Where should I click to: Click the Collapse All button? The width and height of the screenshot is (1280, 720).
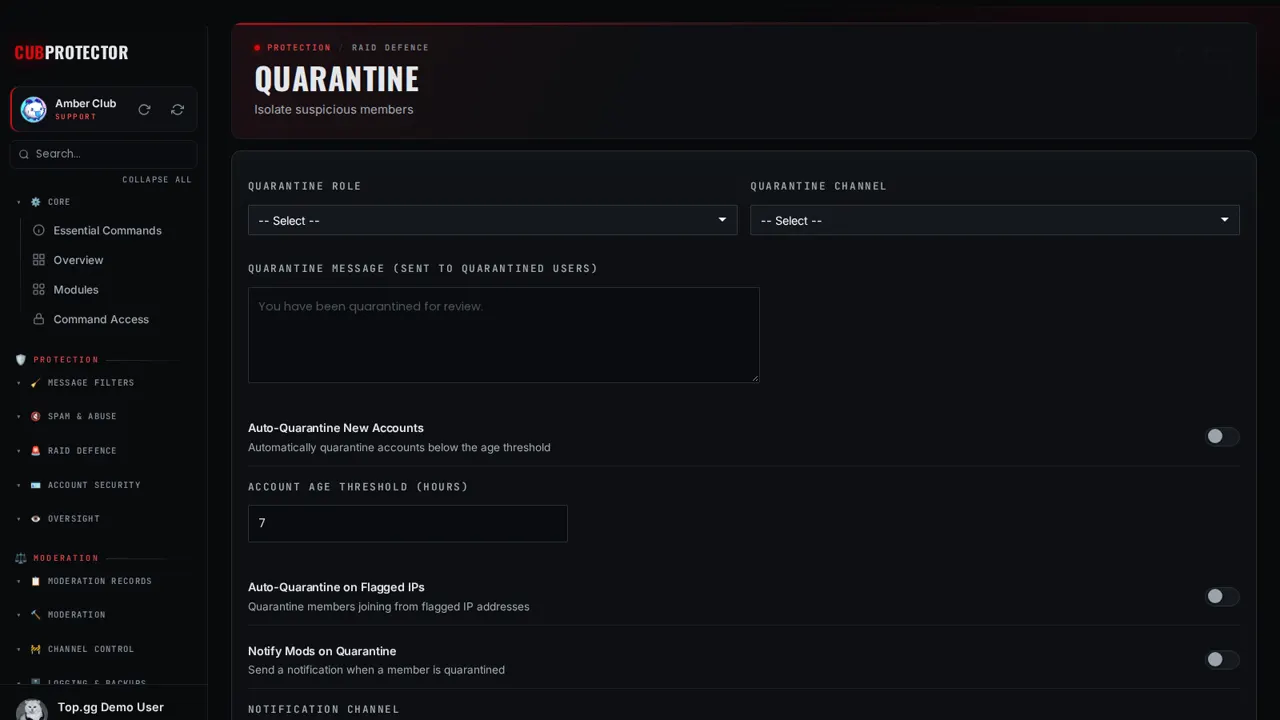(157, 180)
